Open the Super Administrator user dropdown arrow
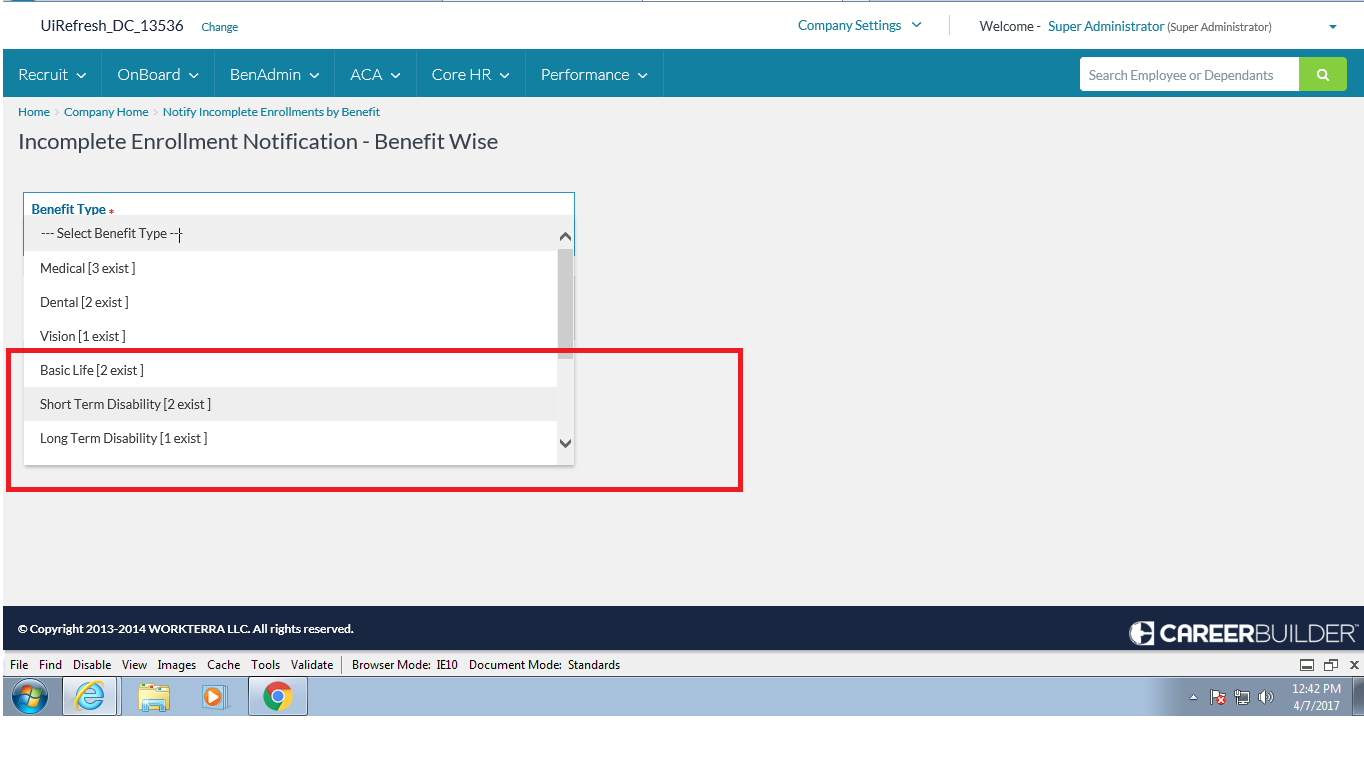1364x768 pixels. pyautogui.click(x=1332, y=27)
